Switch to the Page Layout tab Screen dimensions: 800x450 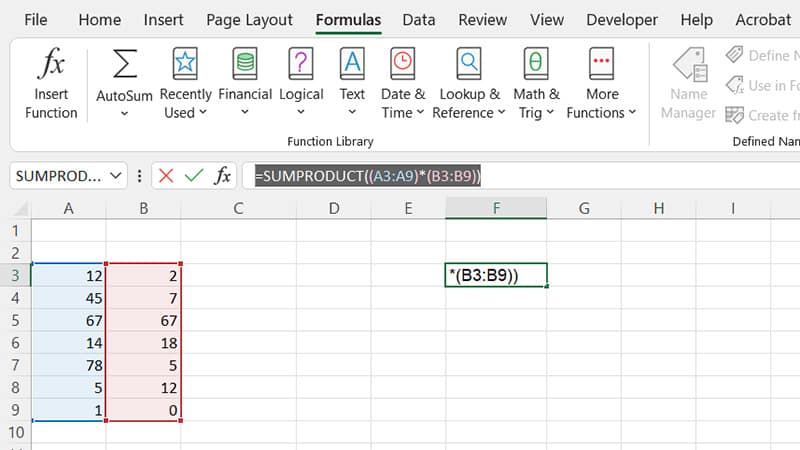click(x=249, y=20)
